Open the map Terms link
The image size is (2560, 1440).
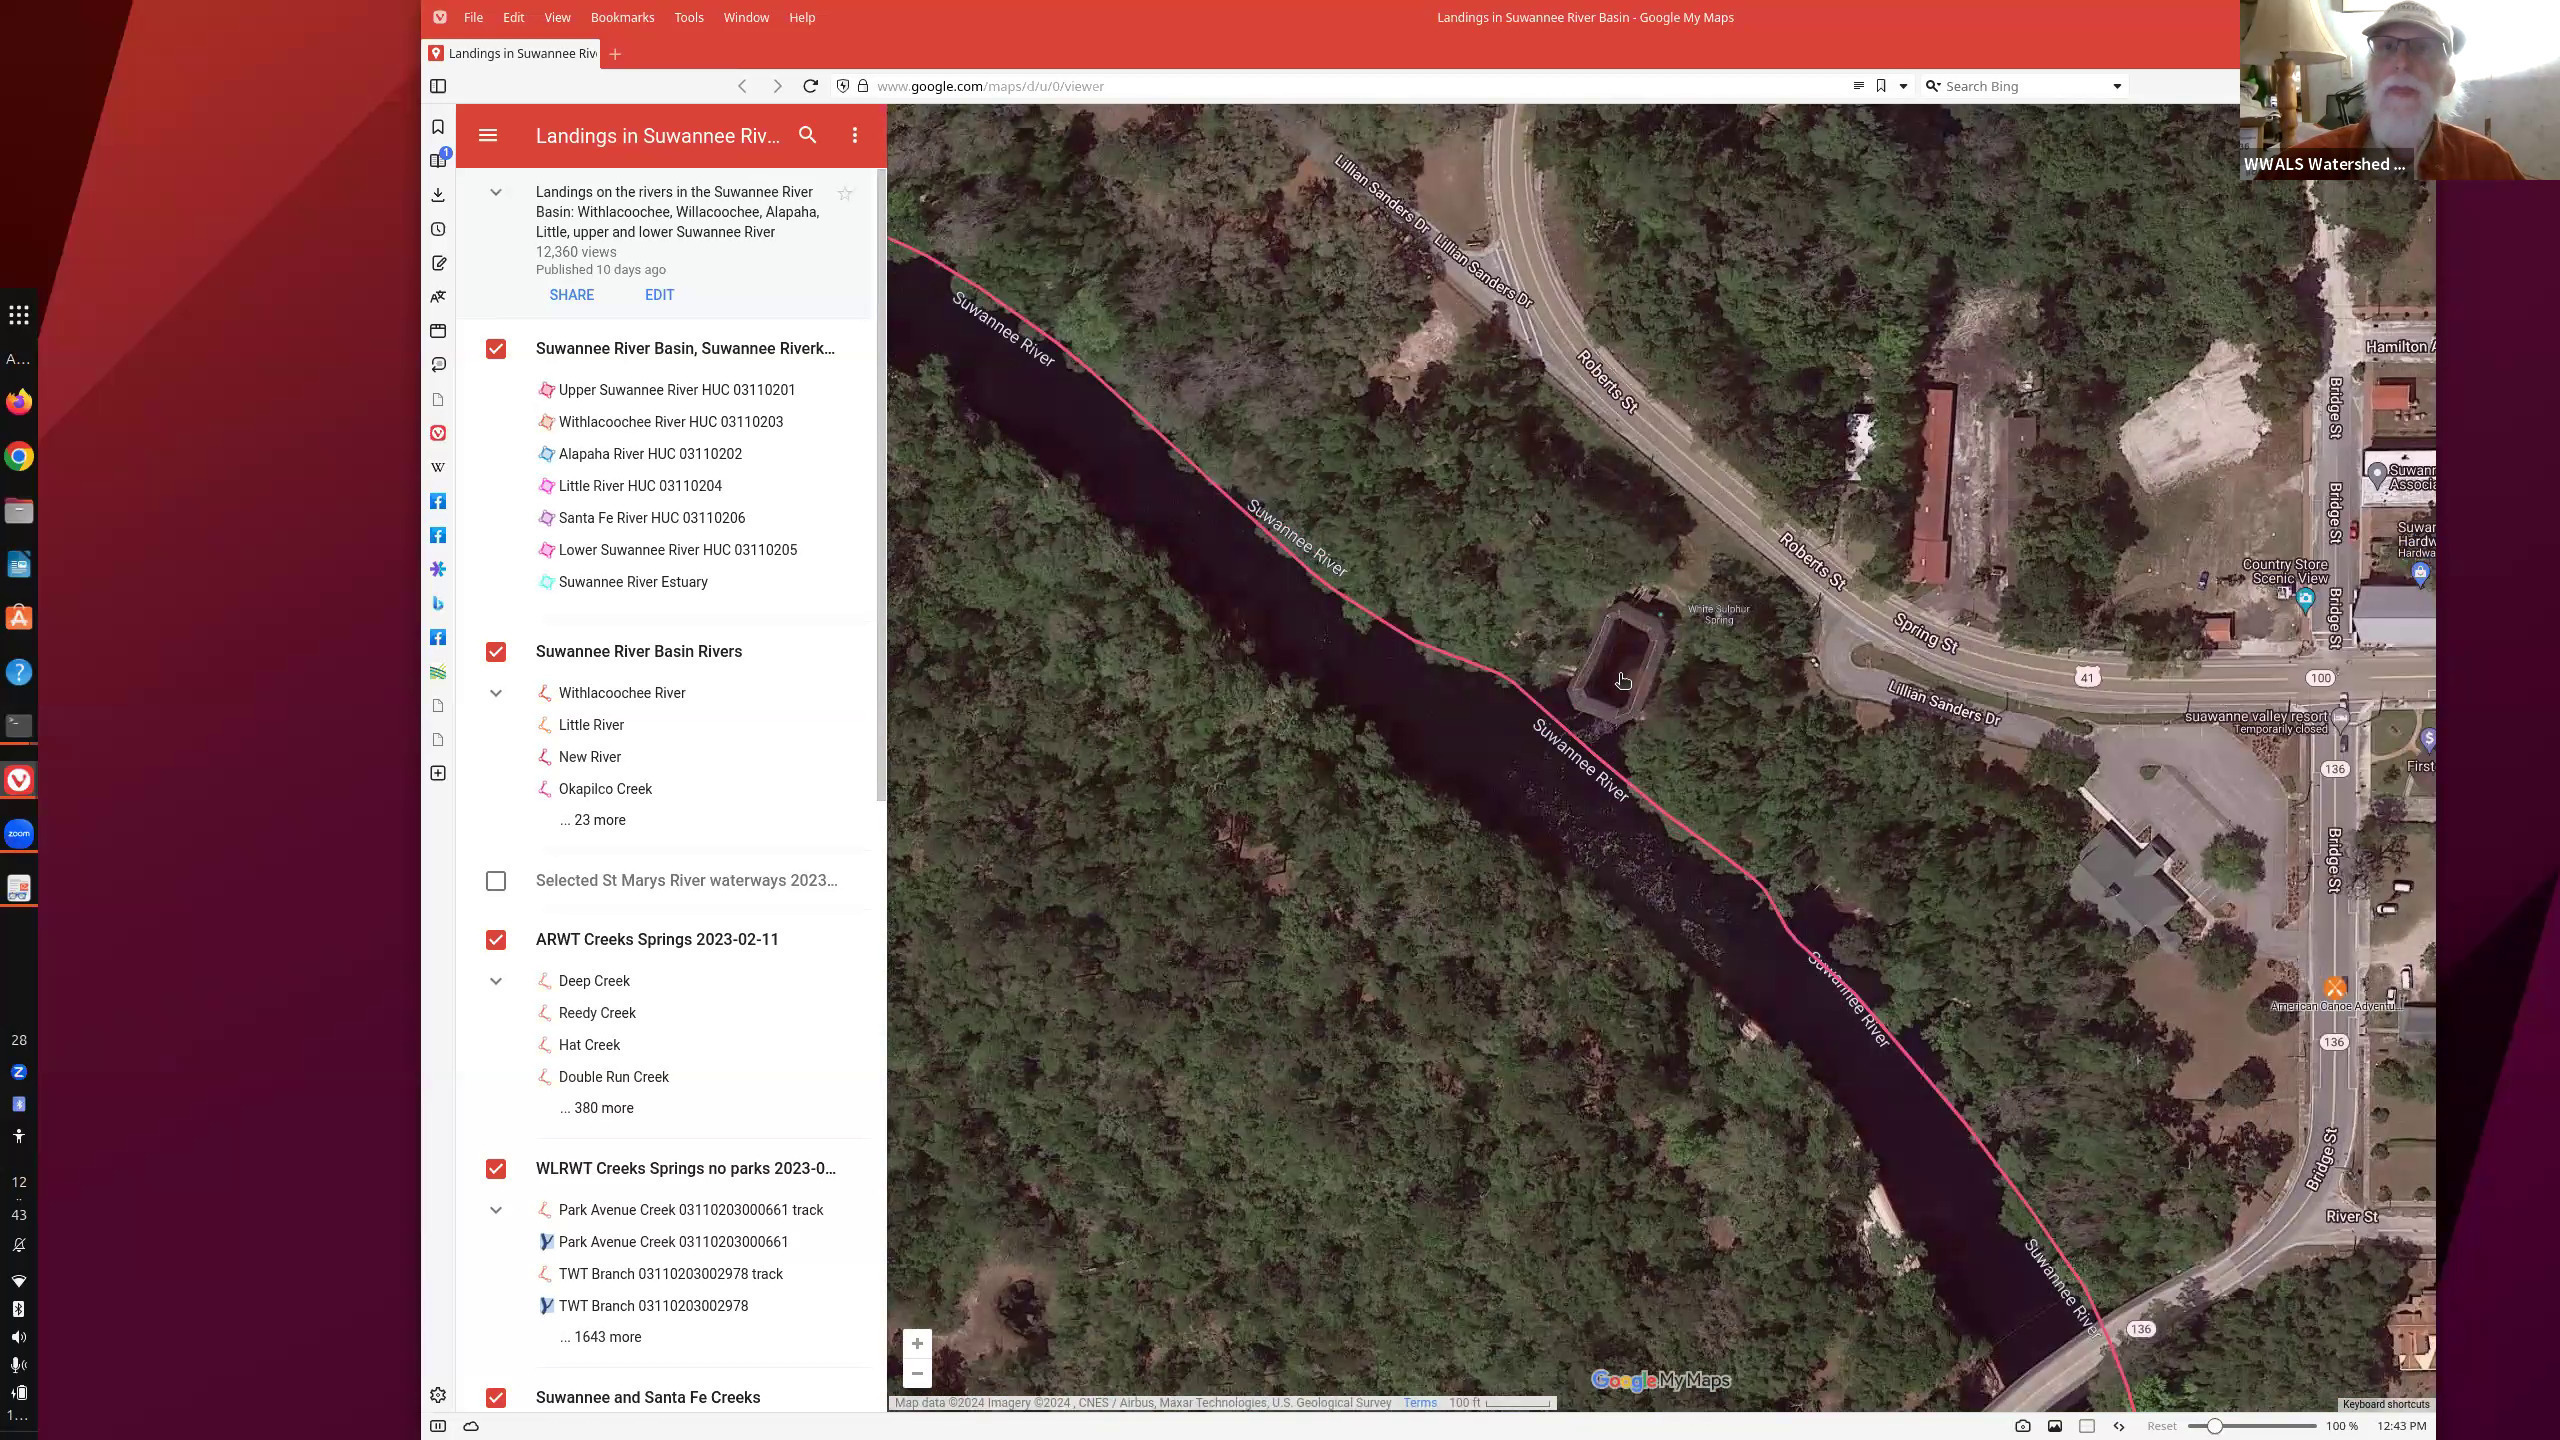[x=1420, y=1403]
